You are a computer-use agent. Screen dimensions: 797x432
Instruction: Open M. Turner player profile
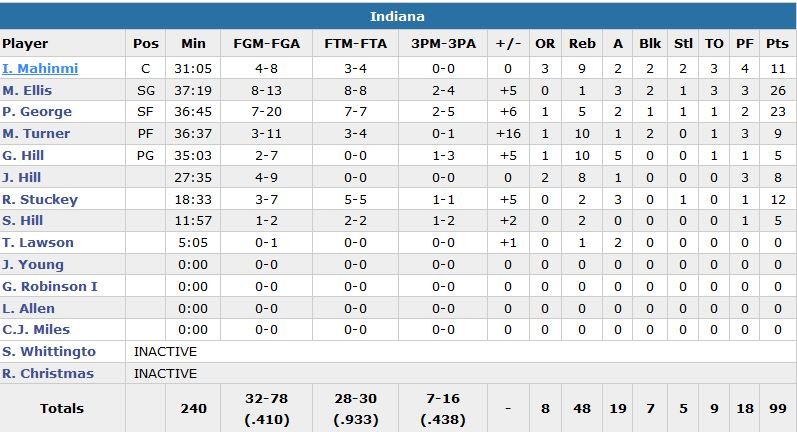click(35, 134)
